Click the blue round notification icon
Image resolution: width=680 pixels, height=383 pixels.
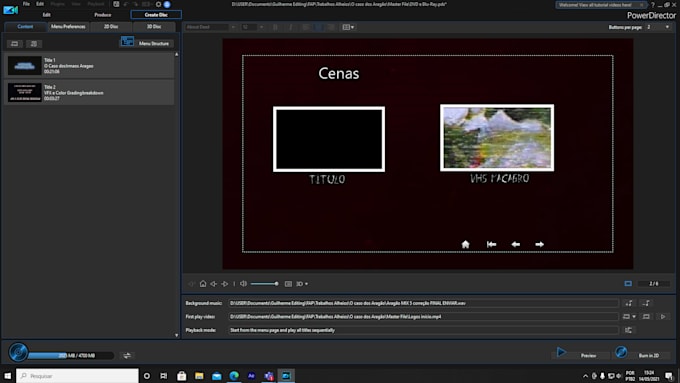(167, 4)
